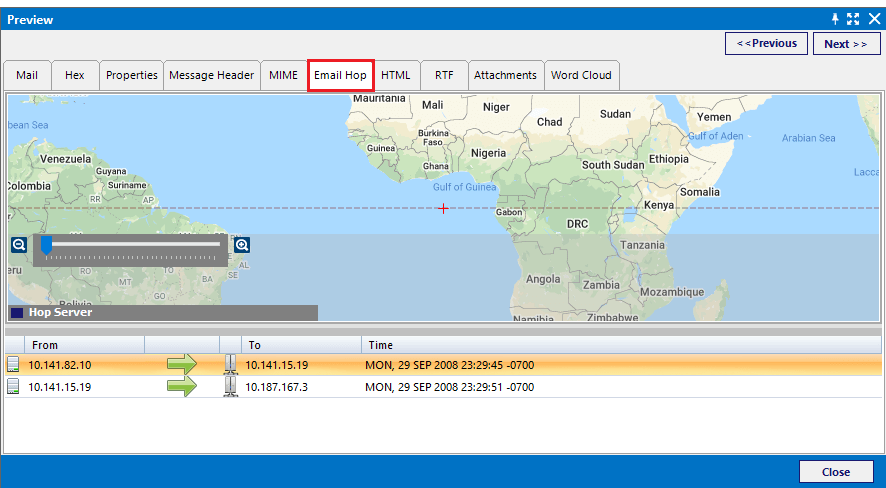
Task: Switch to the Hex tab
Action: click(75, 75)
